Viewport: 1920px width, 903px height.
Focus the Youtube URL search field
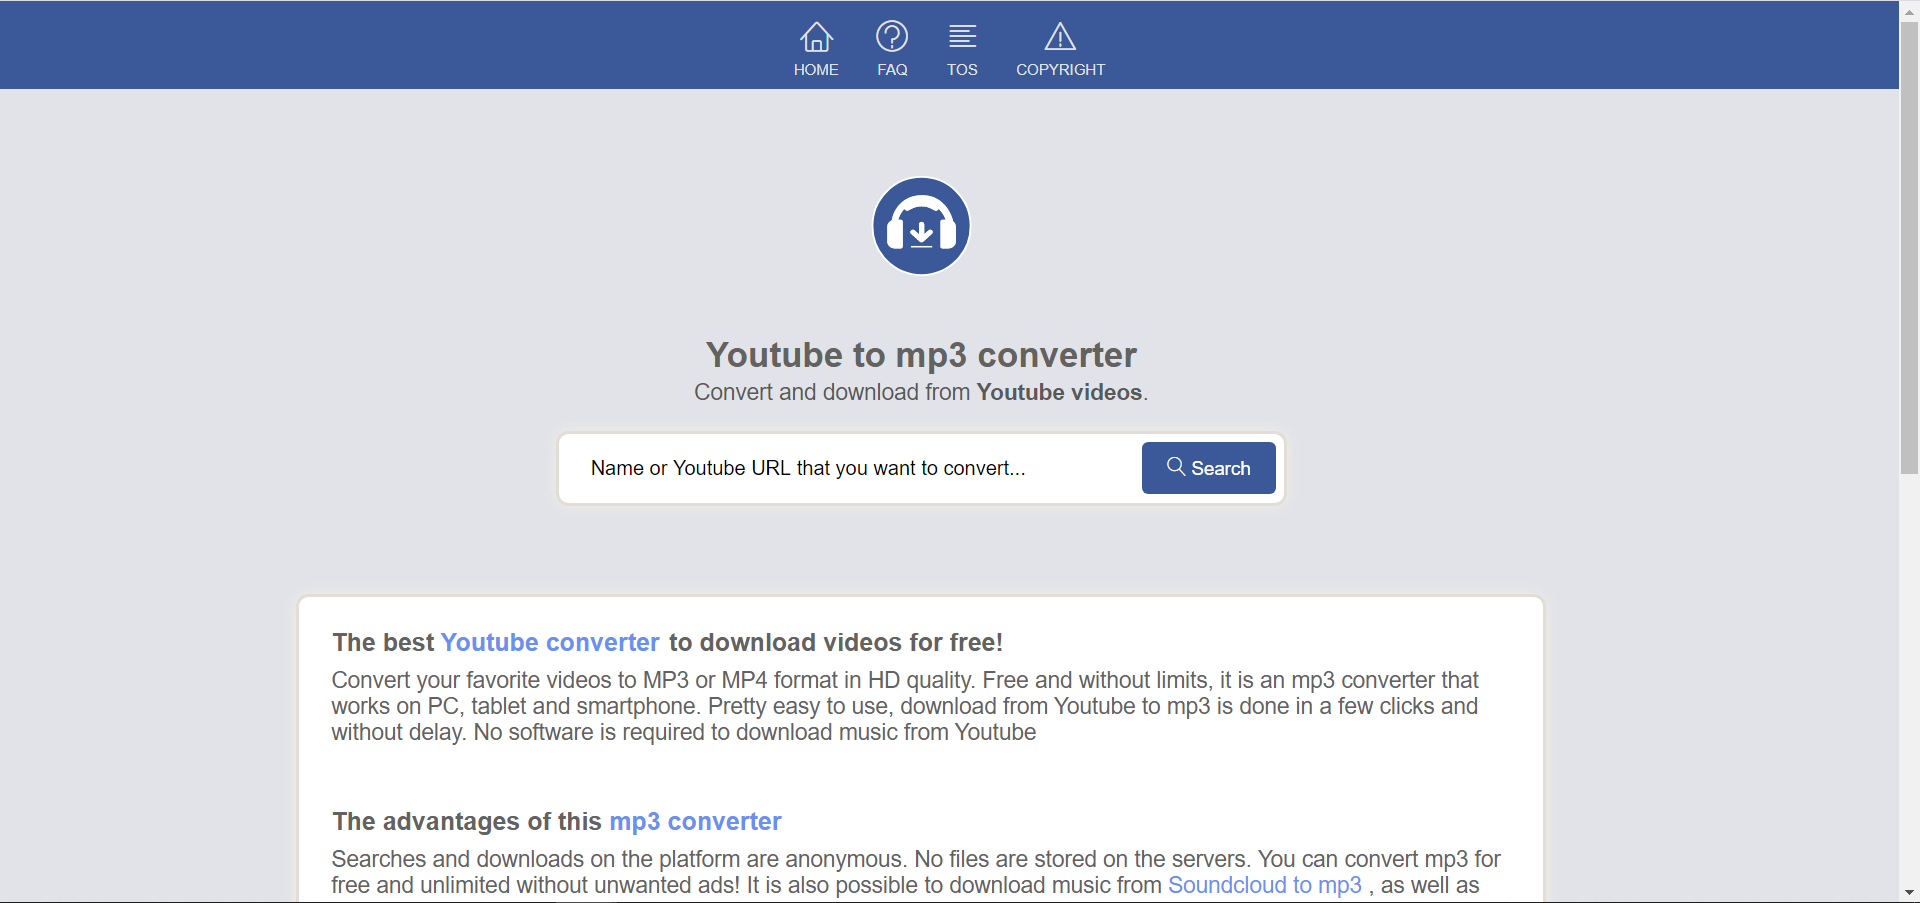pos(850,468)
